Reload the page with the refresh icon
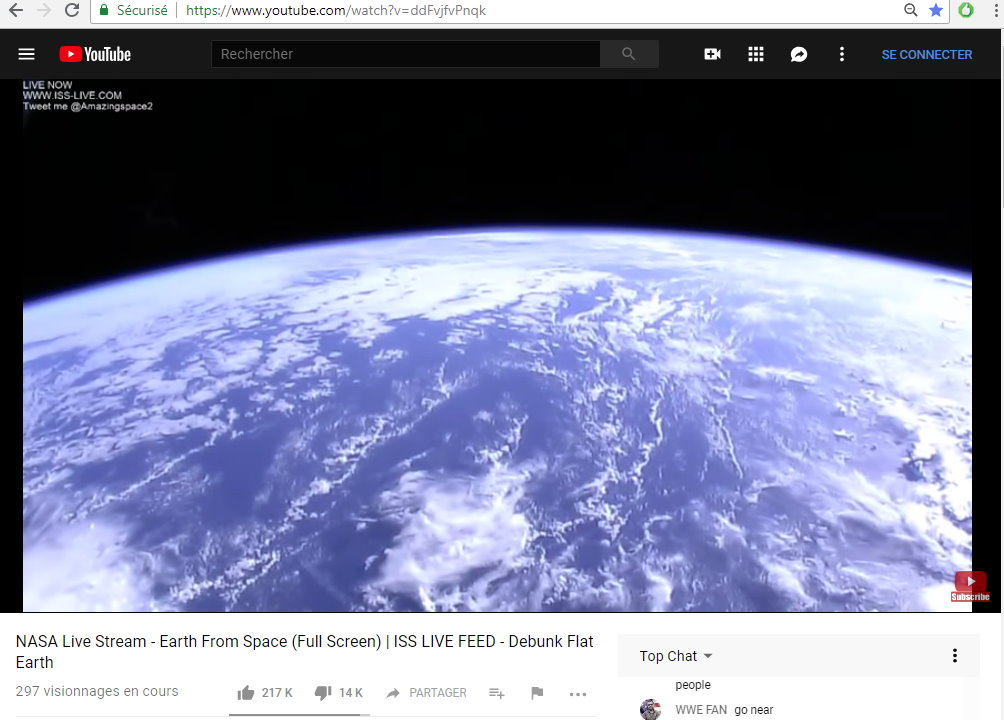This screenshot has height=720, width=1004. point(72,10)
